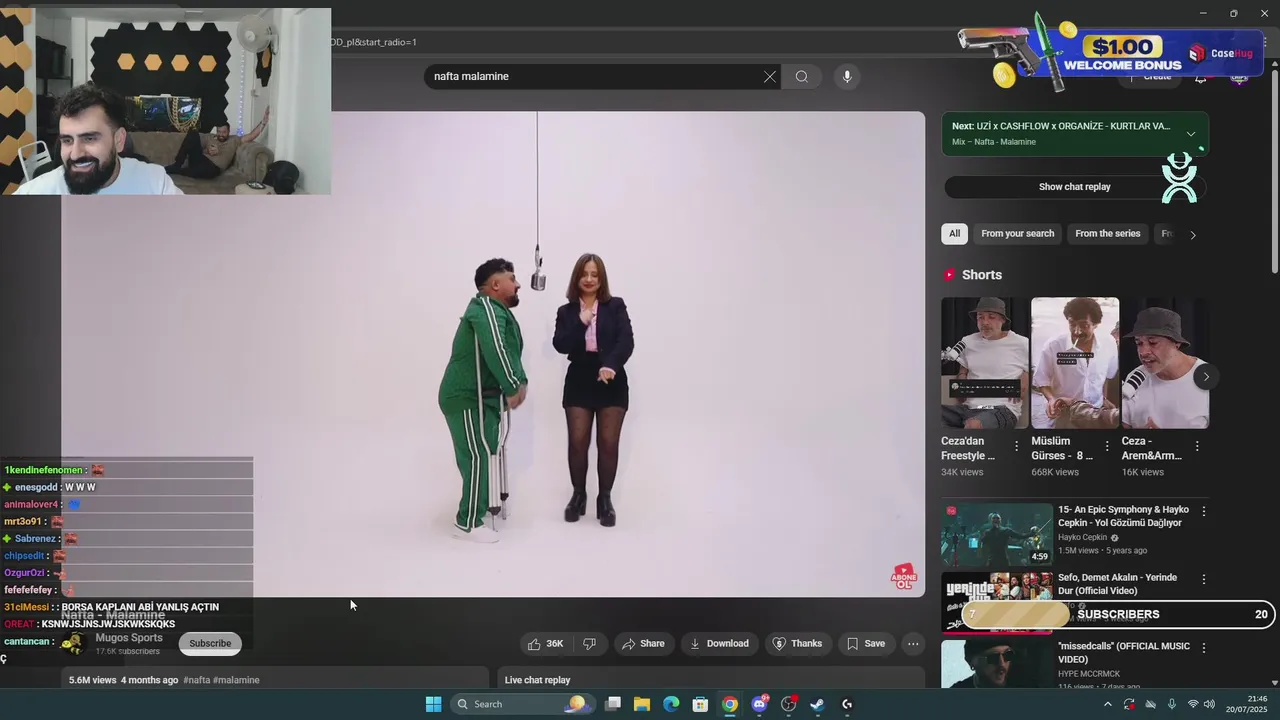Download the video
This screenshot has height=720, width=1280.
coord(718,644)
